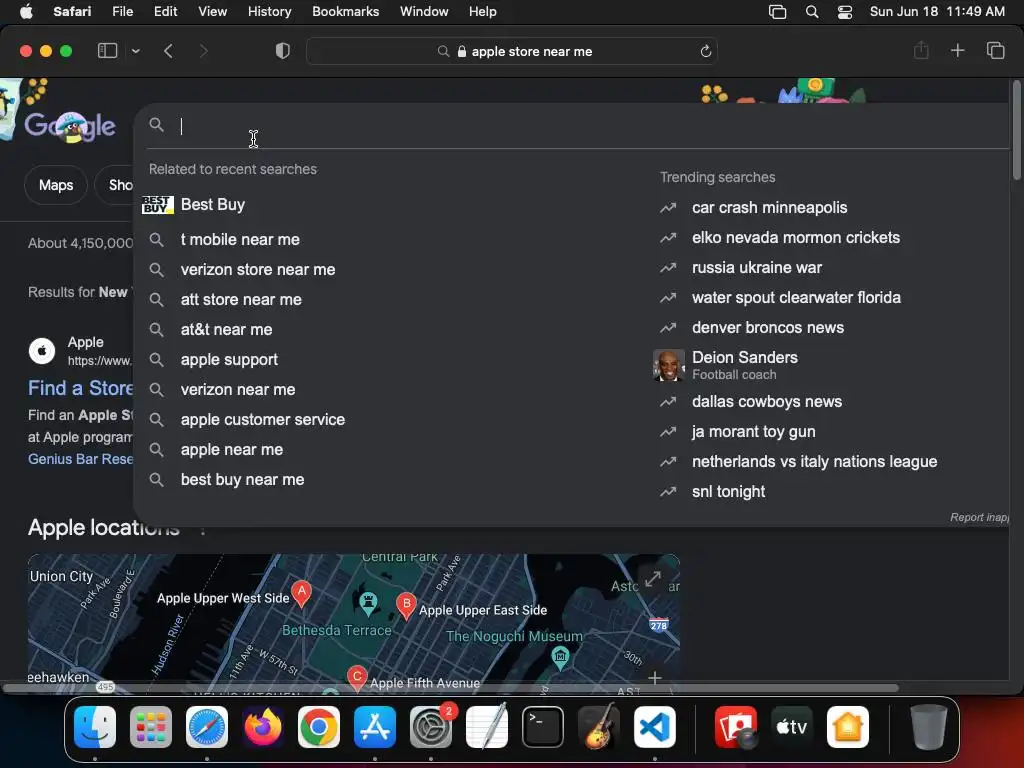
Task: Open the File menu
Action: pos(122,12)
